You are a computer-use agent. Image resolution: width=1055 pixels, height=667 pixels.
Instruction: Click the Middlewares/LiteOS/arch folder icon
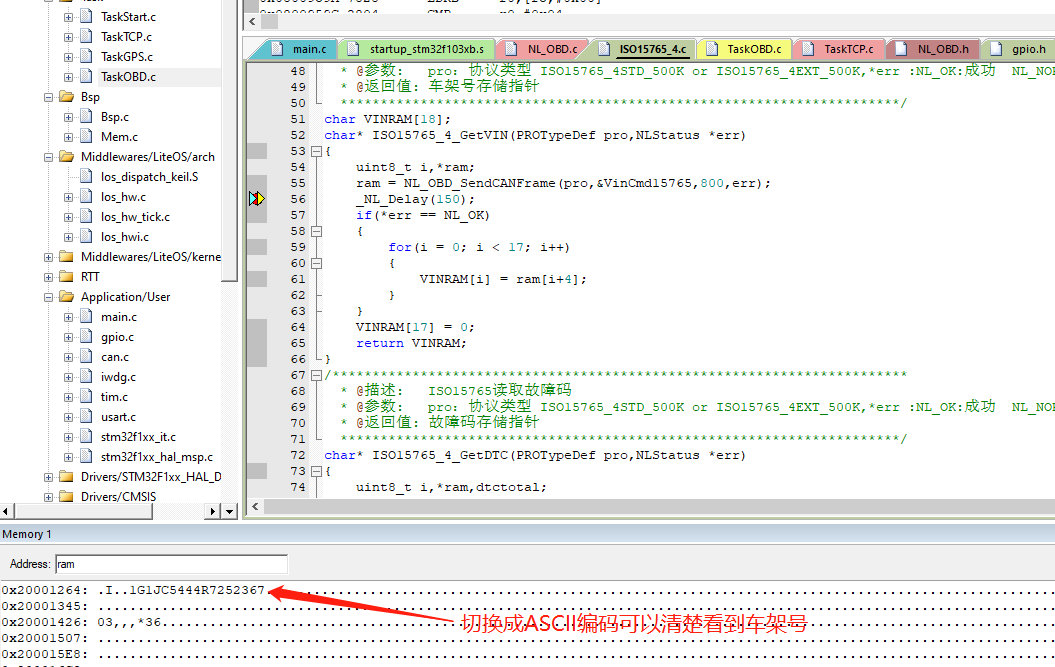67,156
